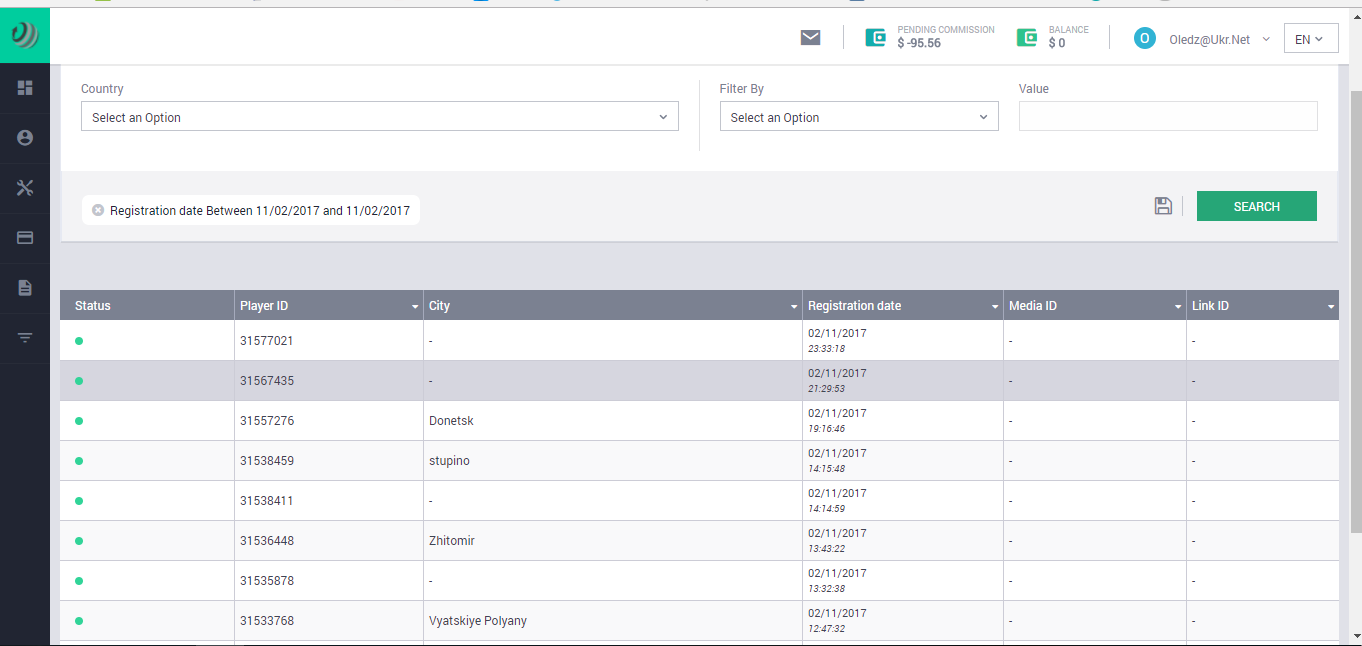Open the Country dropdown
Image resolution: width=1362 pixels, height=646 pixels.
click(379, 117)
